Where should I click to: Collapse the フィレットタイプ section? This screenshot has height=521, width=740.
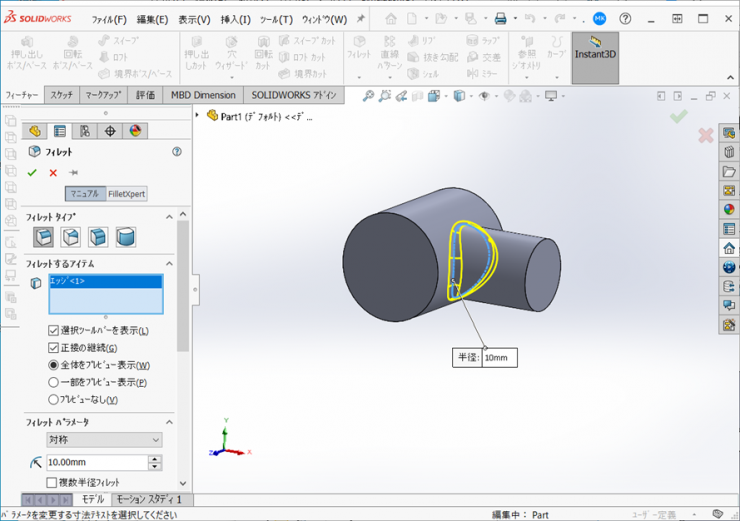[x=169, y=216]
